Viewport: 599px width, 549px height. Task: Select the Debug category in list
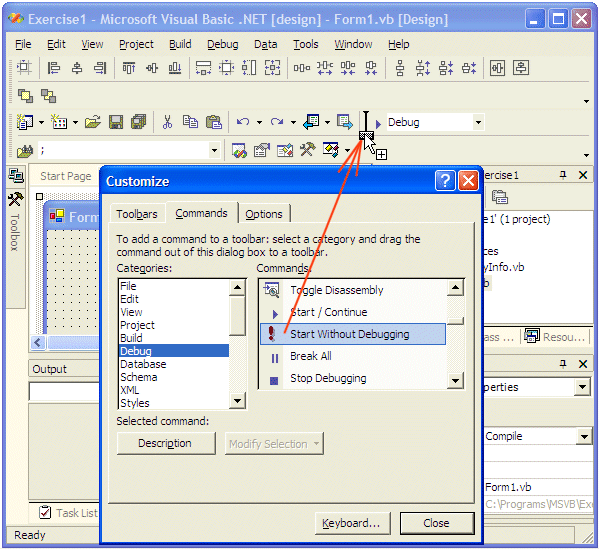(x=174, y=351)
